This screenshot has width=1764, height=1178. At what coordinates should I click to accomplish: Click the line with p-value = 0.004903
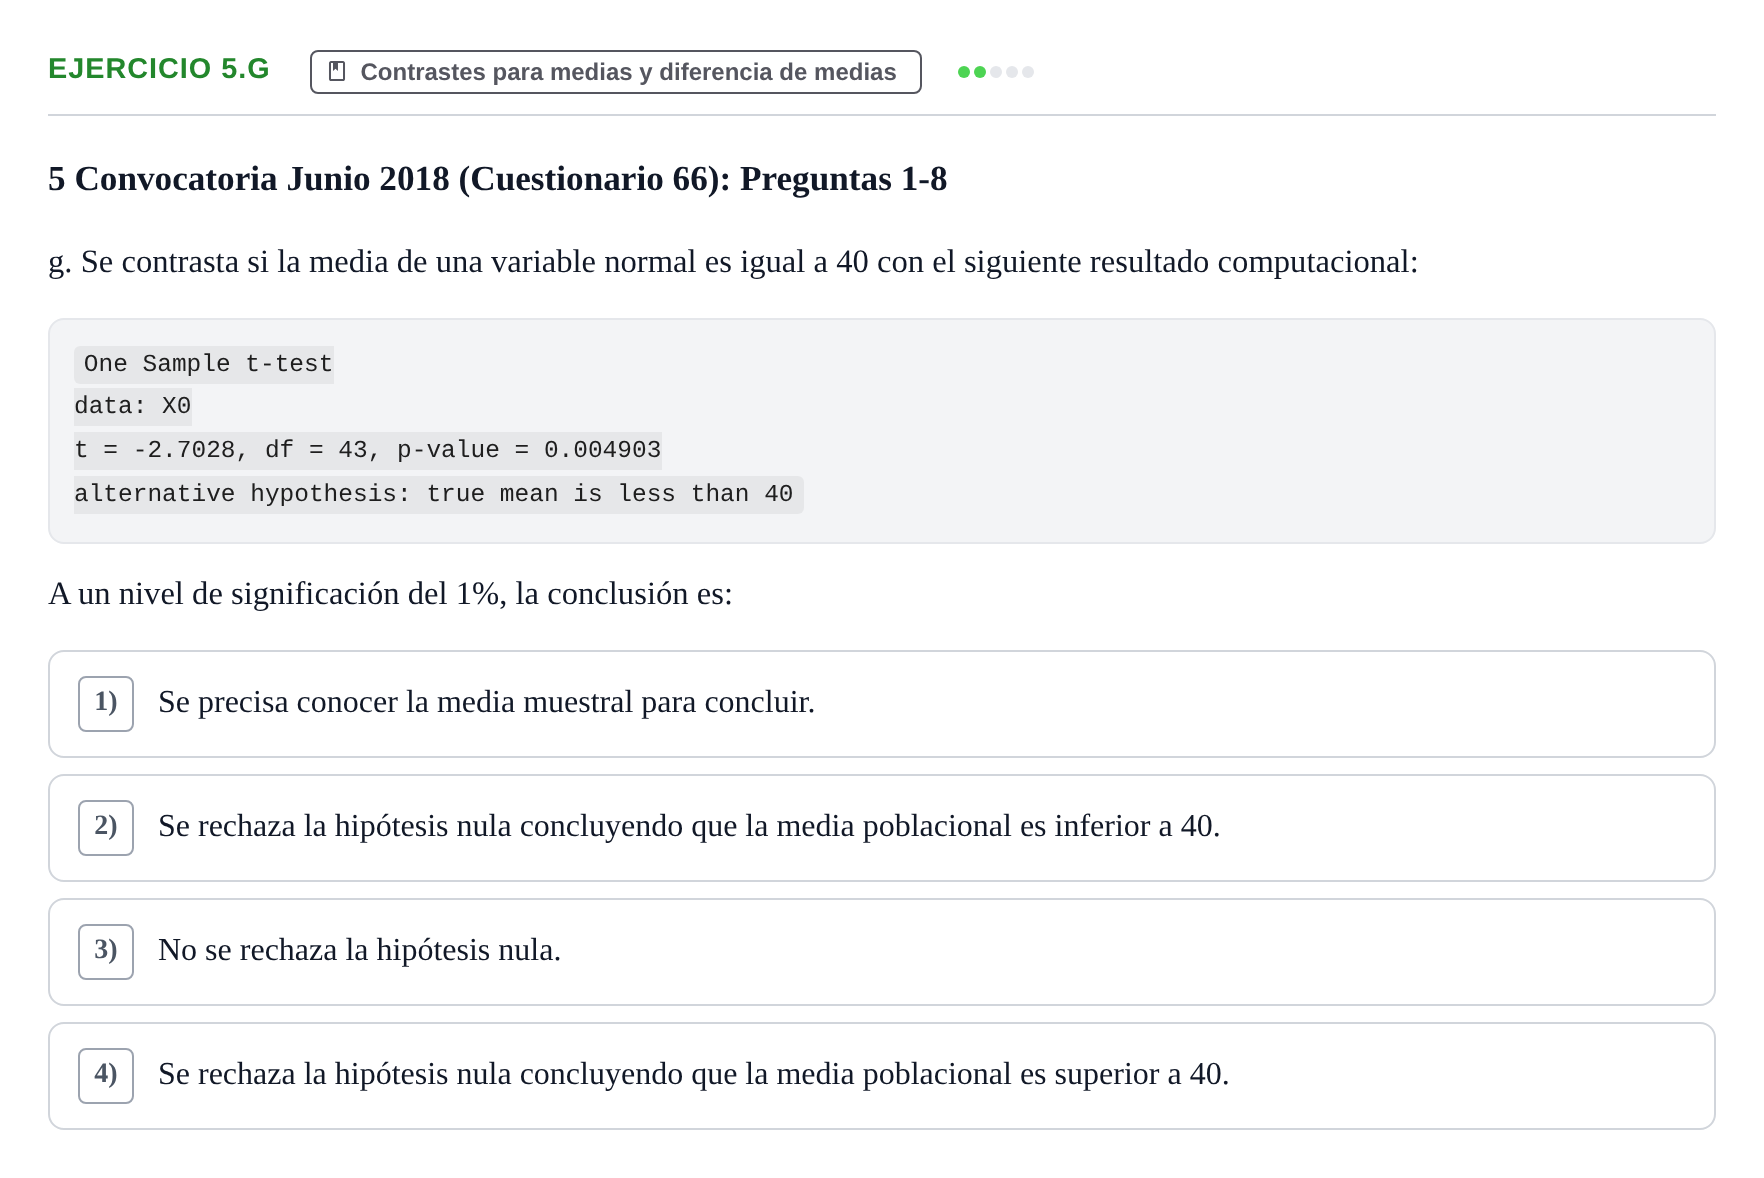coord(368,450)
